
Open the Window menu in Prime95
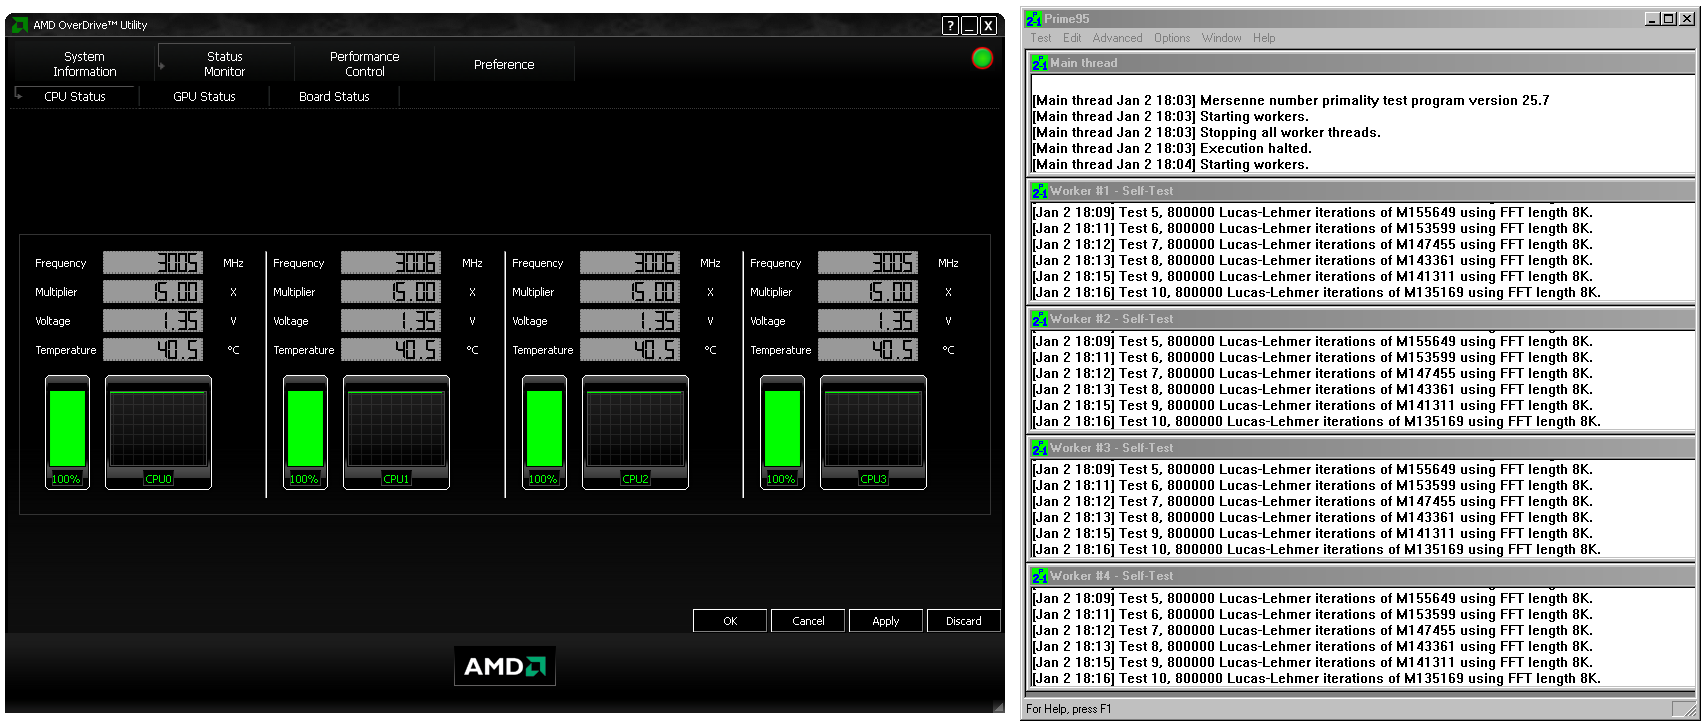point(1221,38)
